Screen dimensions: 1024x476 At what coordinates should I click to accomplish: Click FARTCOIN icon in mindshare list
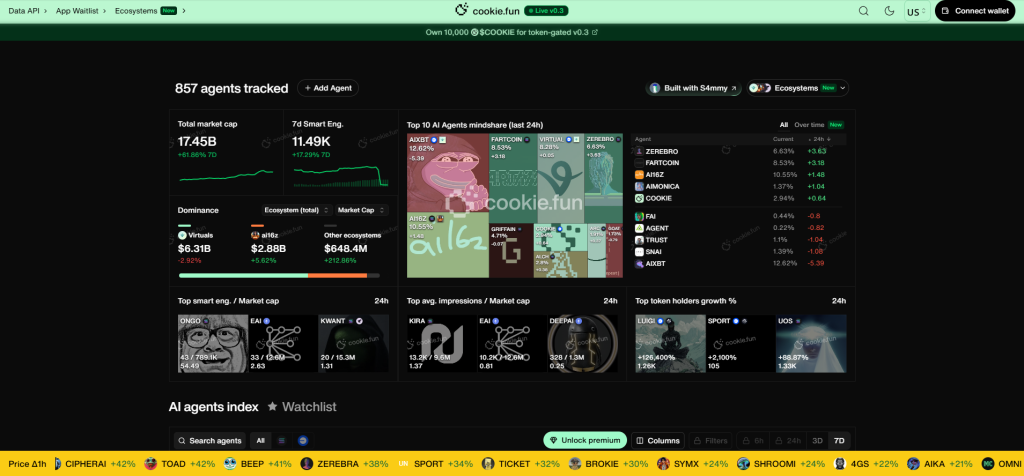[639, 163]
